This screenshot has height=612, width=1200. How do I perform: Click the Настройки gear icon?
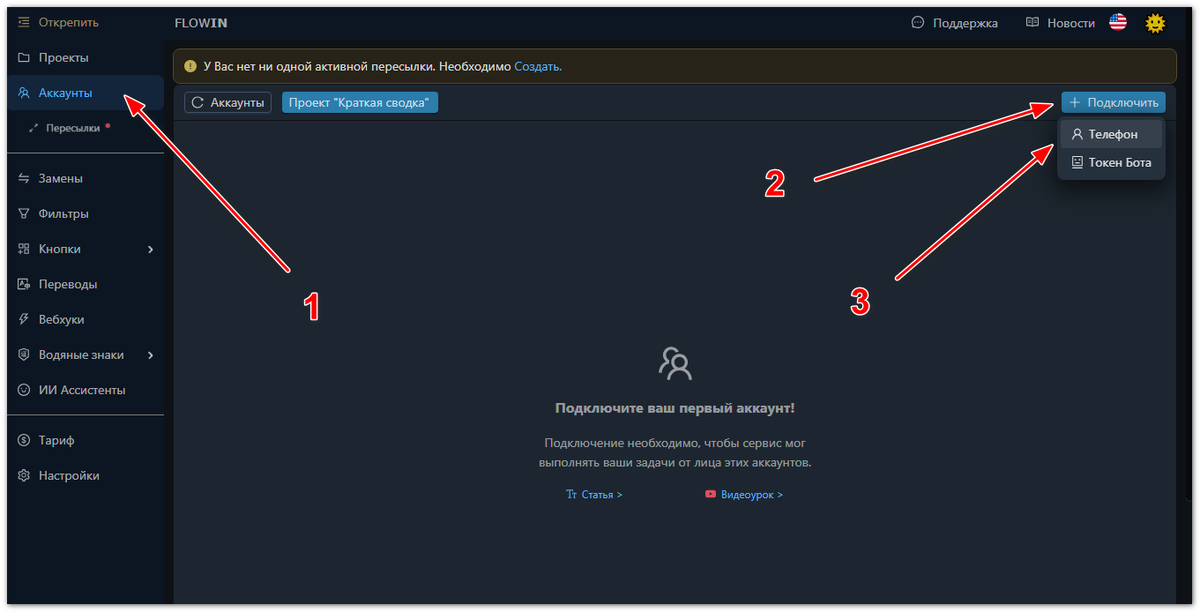coord(24,475)
